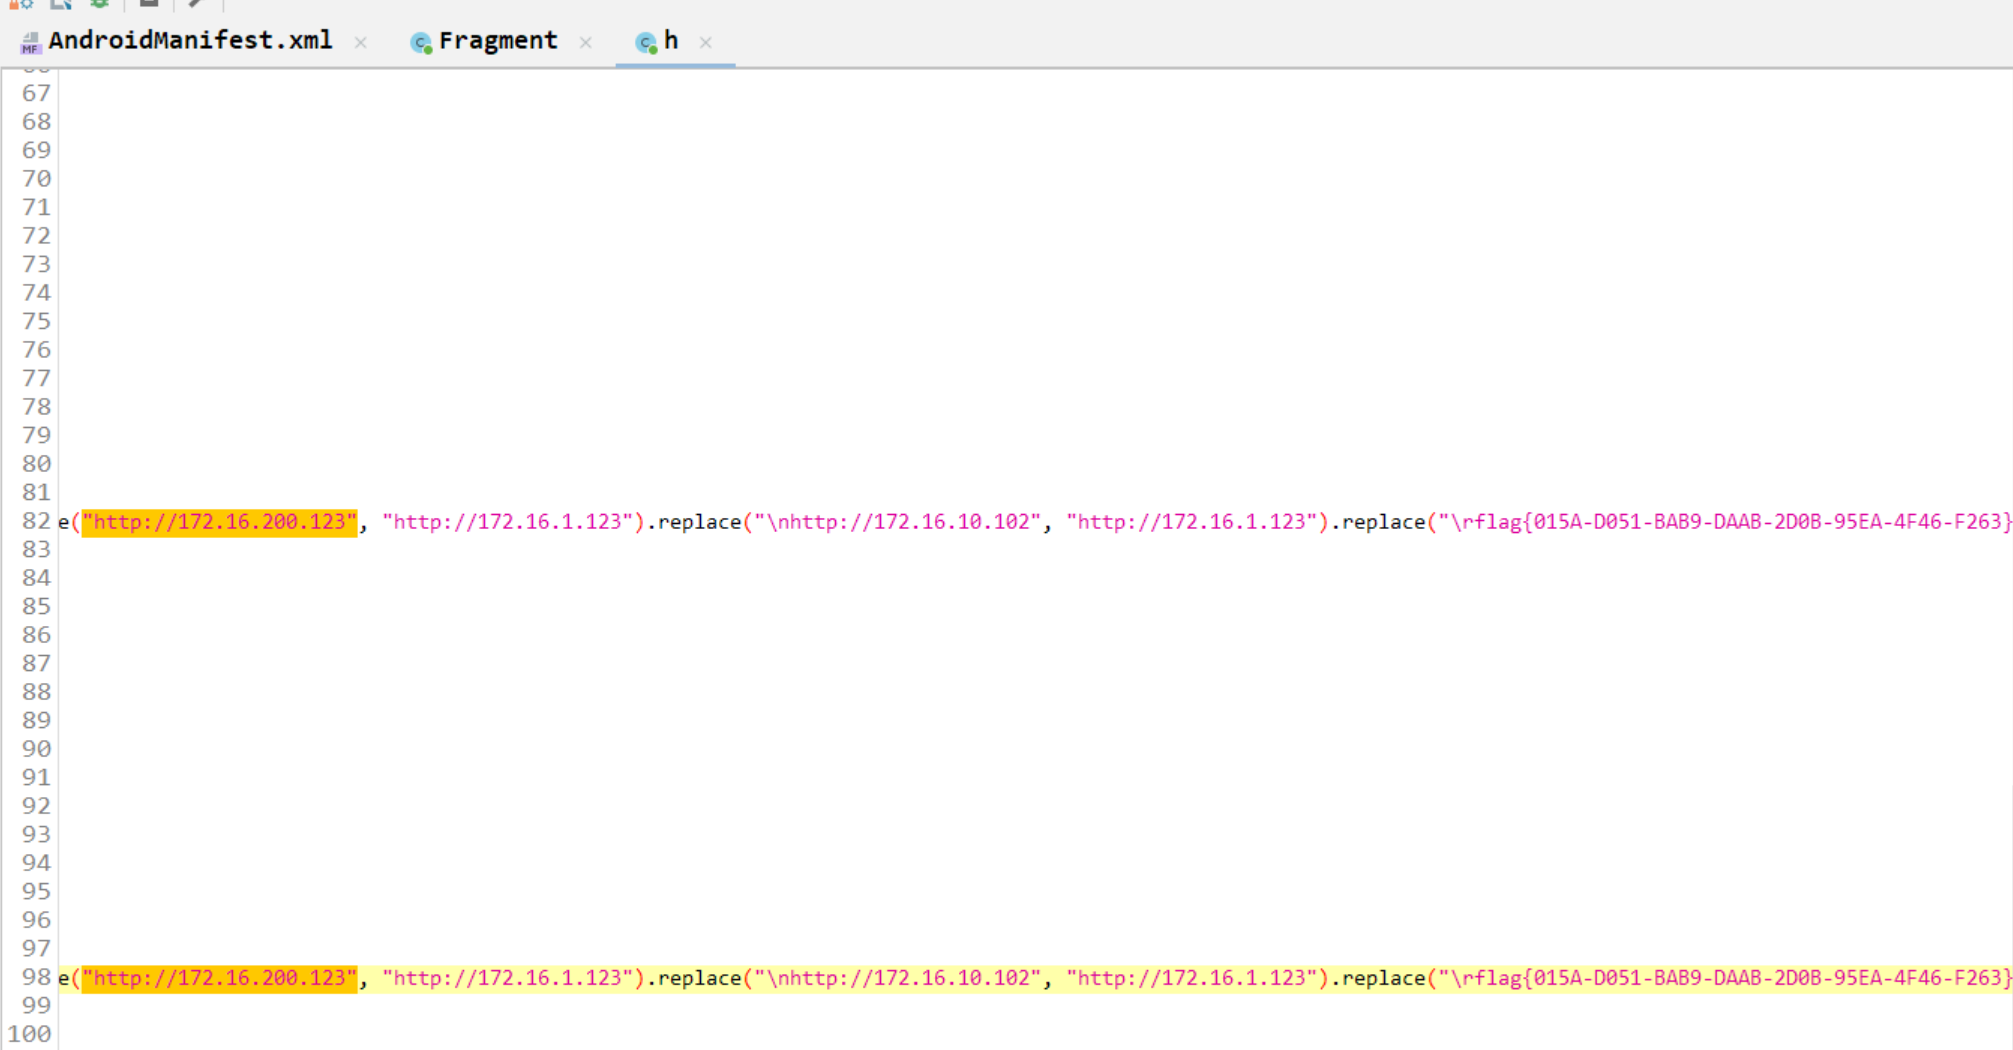Click line number 94 in the gutter

36,863
